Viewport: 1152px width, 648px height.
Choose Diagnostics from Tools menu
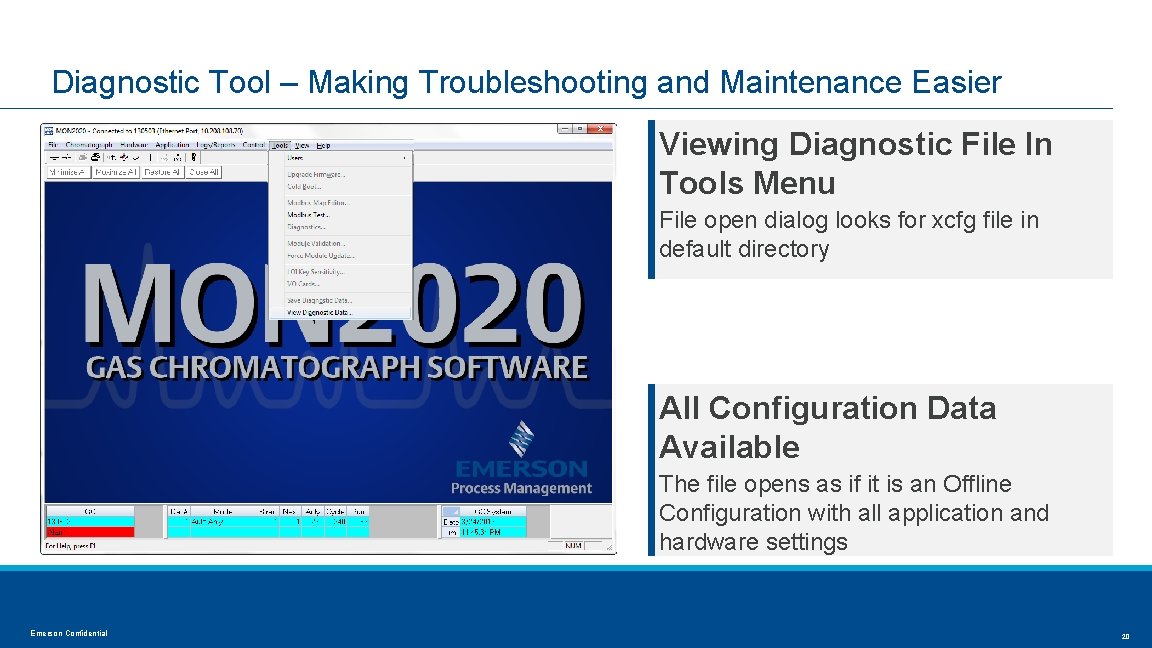(340, 227)
